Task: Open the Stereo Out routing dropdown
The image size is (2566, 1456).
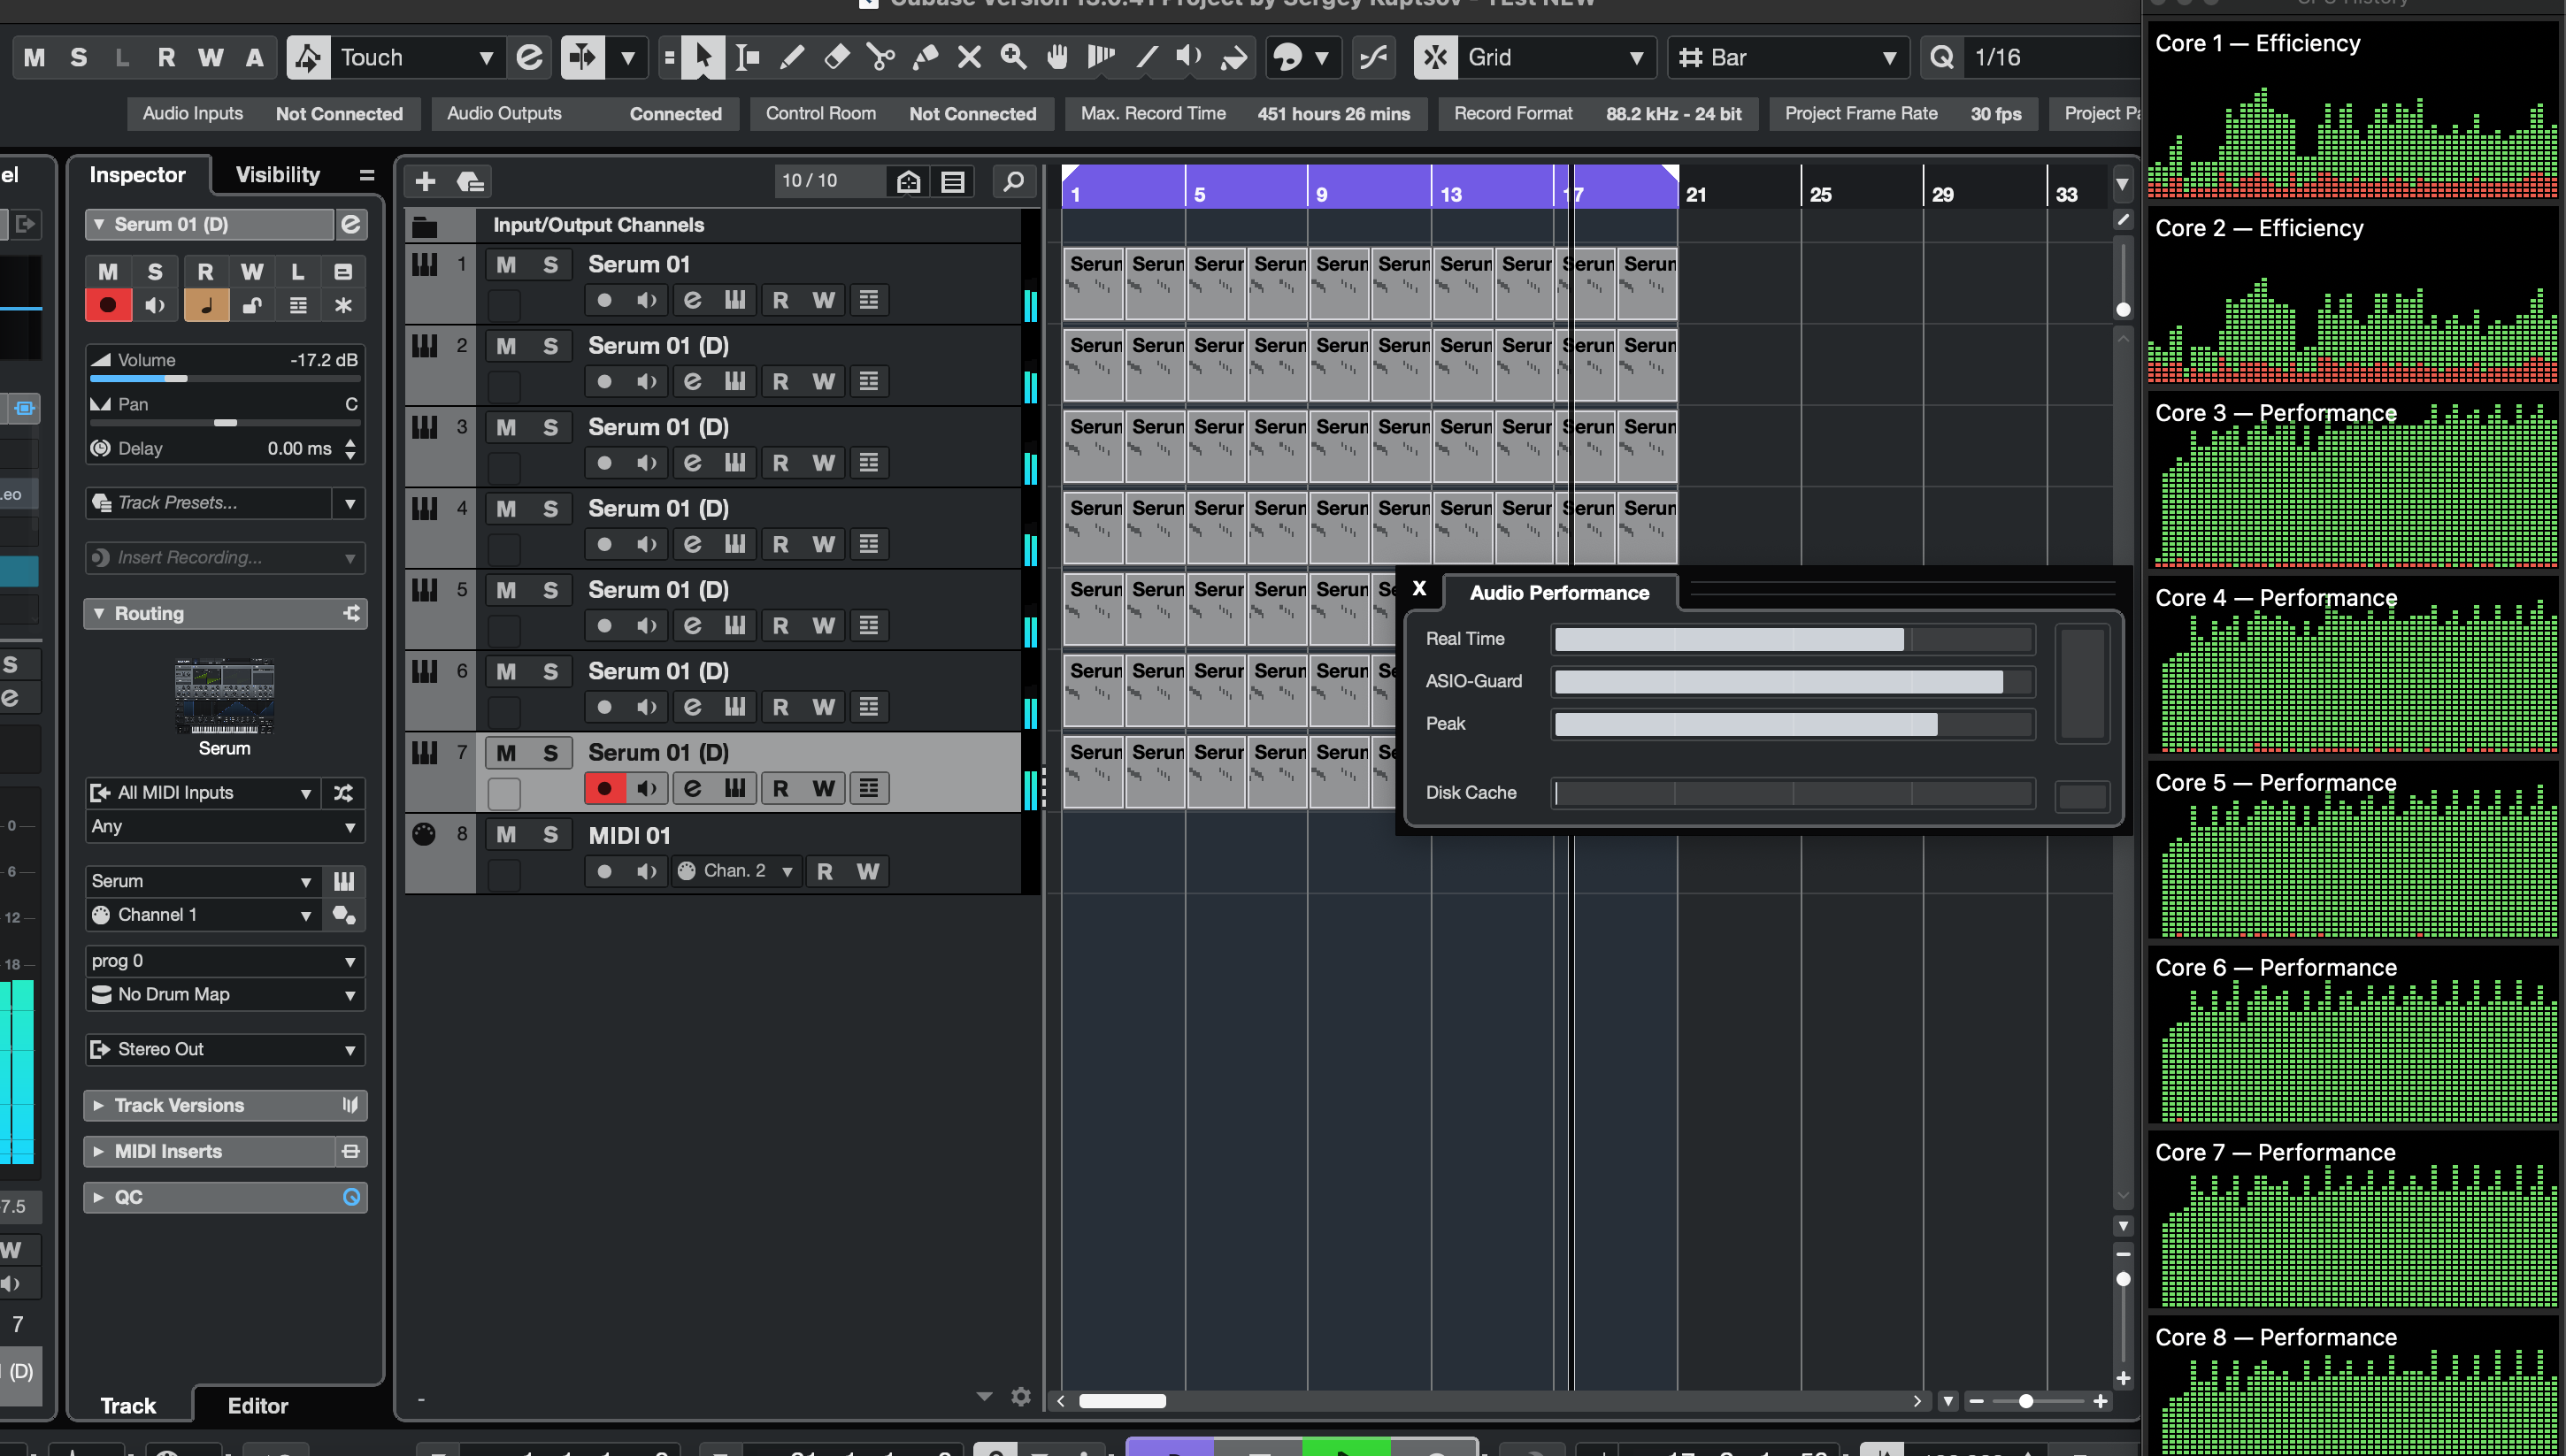Action: point(224,1049)
